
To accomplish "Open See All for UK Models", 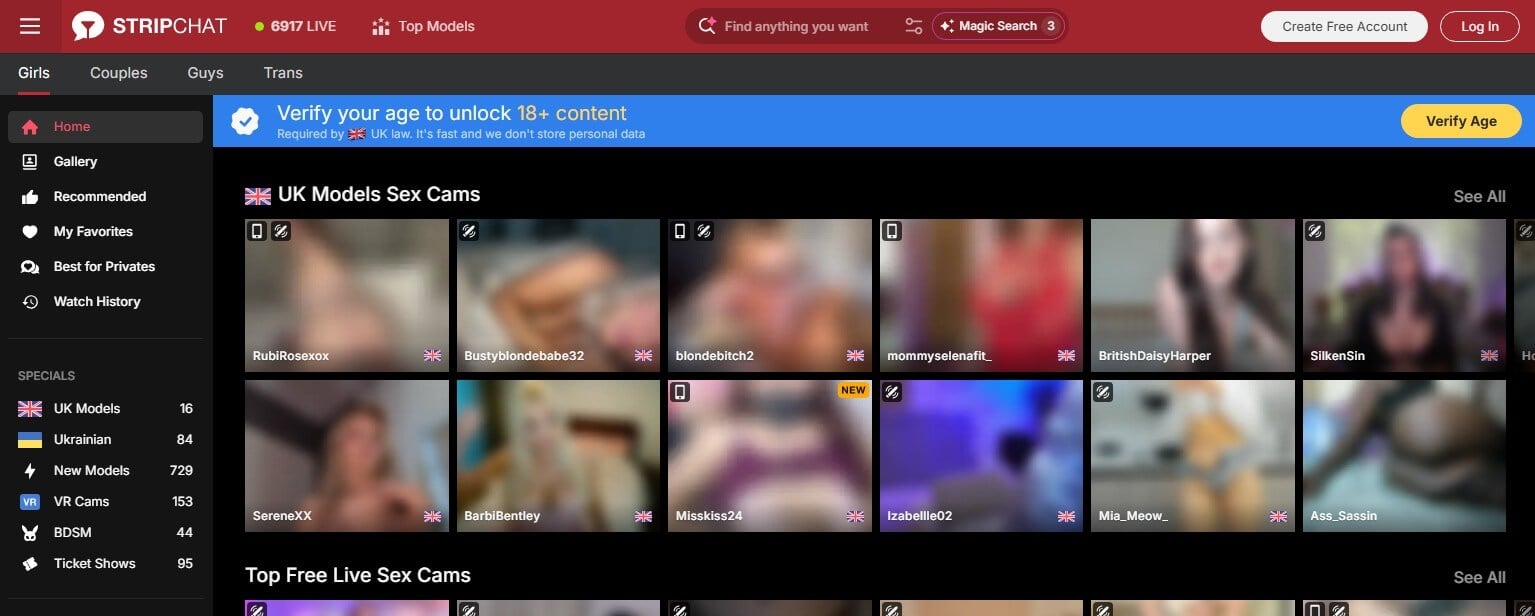I will [x=1479, y=196].
